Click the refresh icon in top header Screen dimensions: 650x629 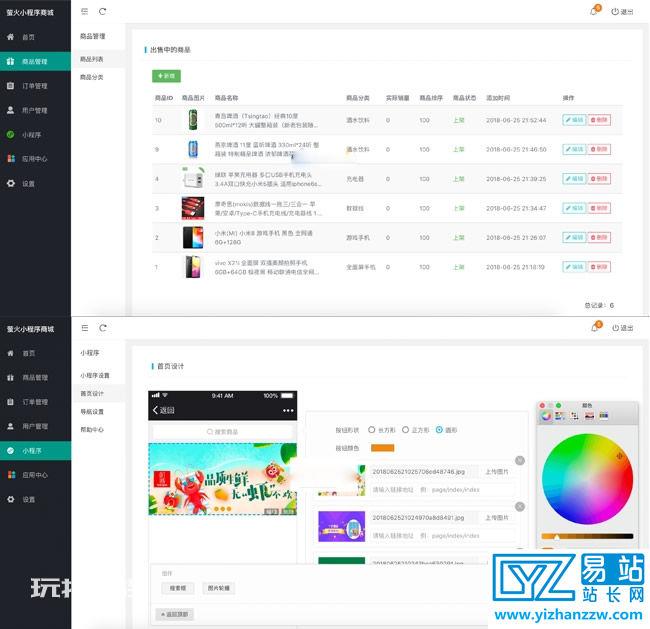click(102, 12)
